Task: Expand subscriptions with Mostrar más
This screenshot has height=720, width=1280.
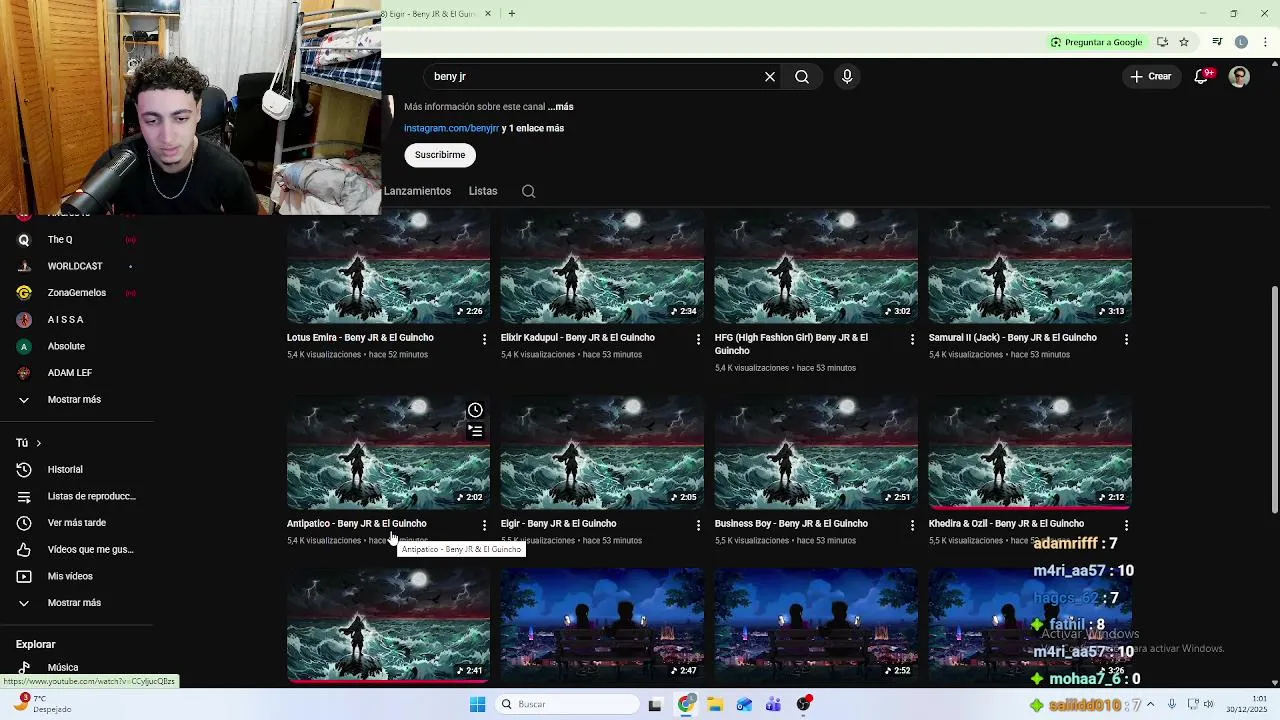Action: tap(76, 399)
